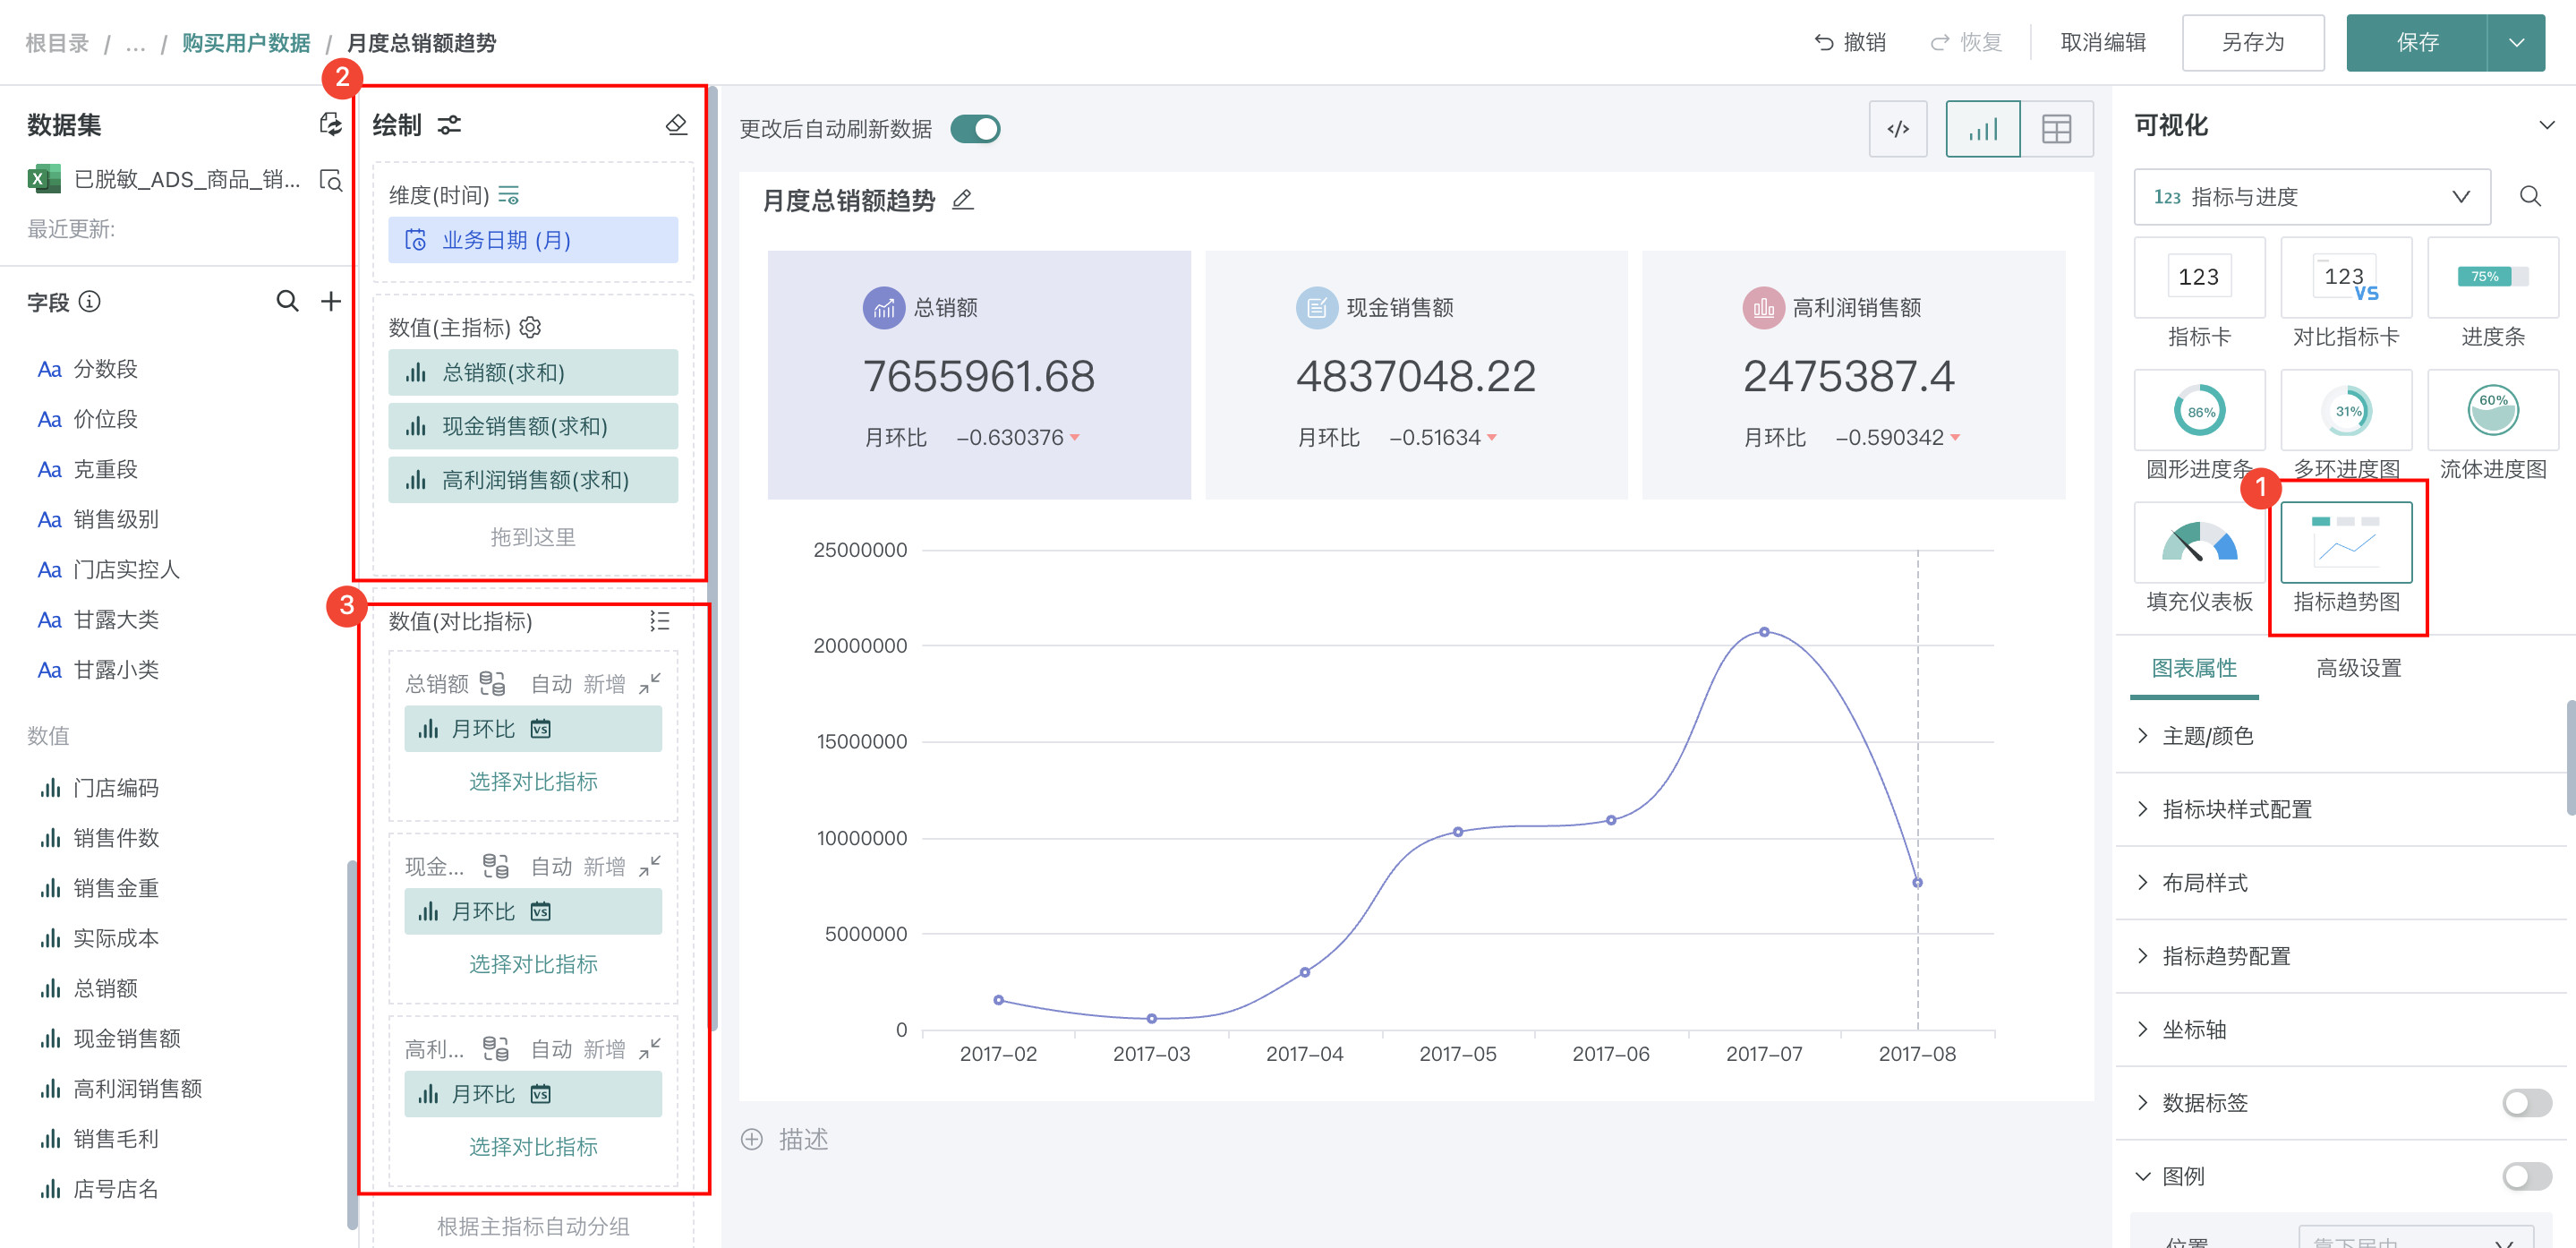Enable the 数据标签 toggle
The height and width of the screenshot is (1248, 2576).
pyautogui.click(x=2526, y=1102)
